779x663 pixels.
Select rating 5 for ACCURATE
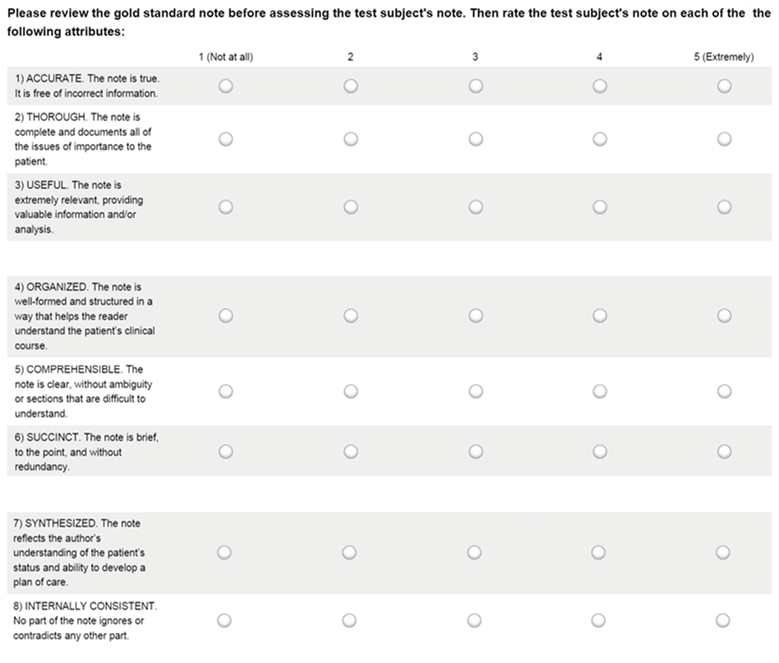tap(724, 87)
